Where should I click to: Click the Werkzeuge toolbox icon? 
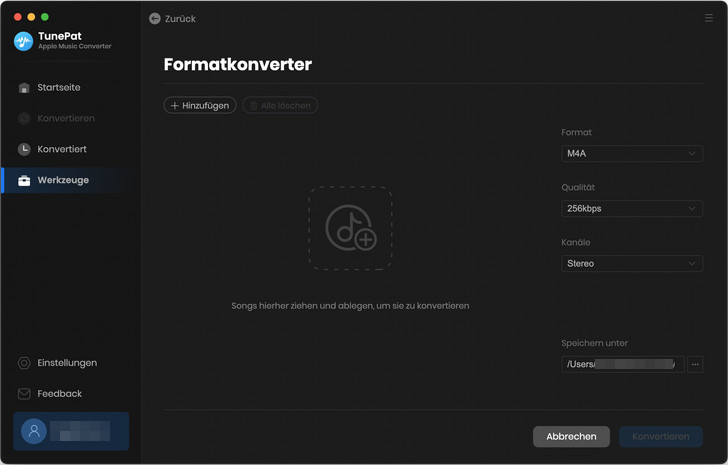[25, 180]
